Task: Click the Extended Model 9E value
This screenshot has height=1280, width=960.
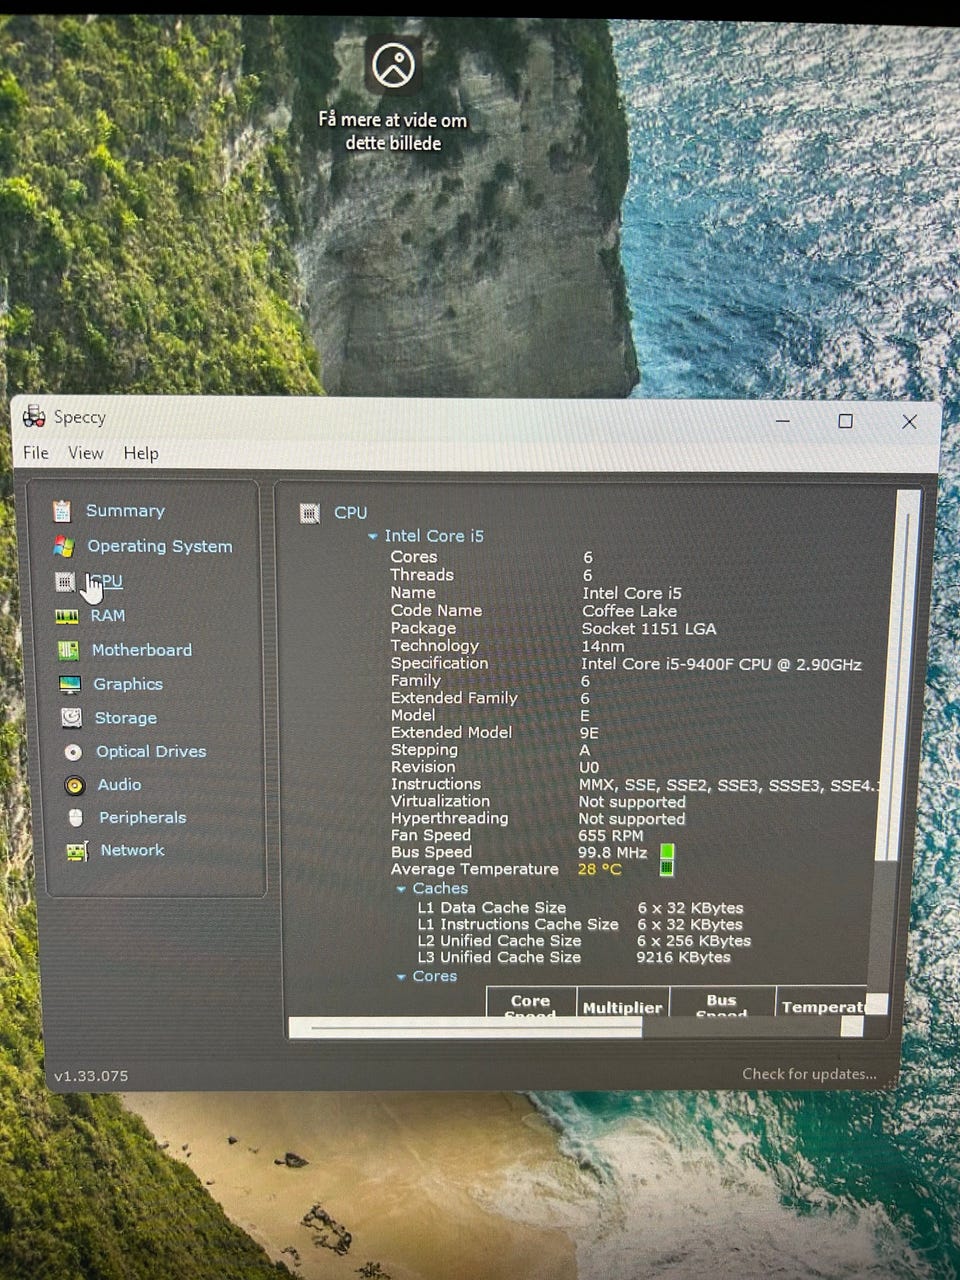Action: [589, 733]
